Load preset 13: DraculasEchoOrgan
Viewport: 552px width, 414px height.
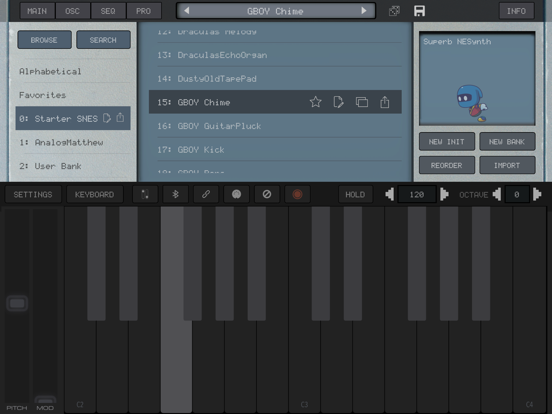(x=275, y=55)
